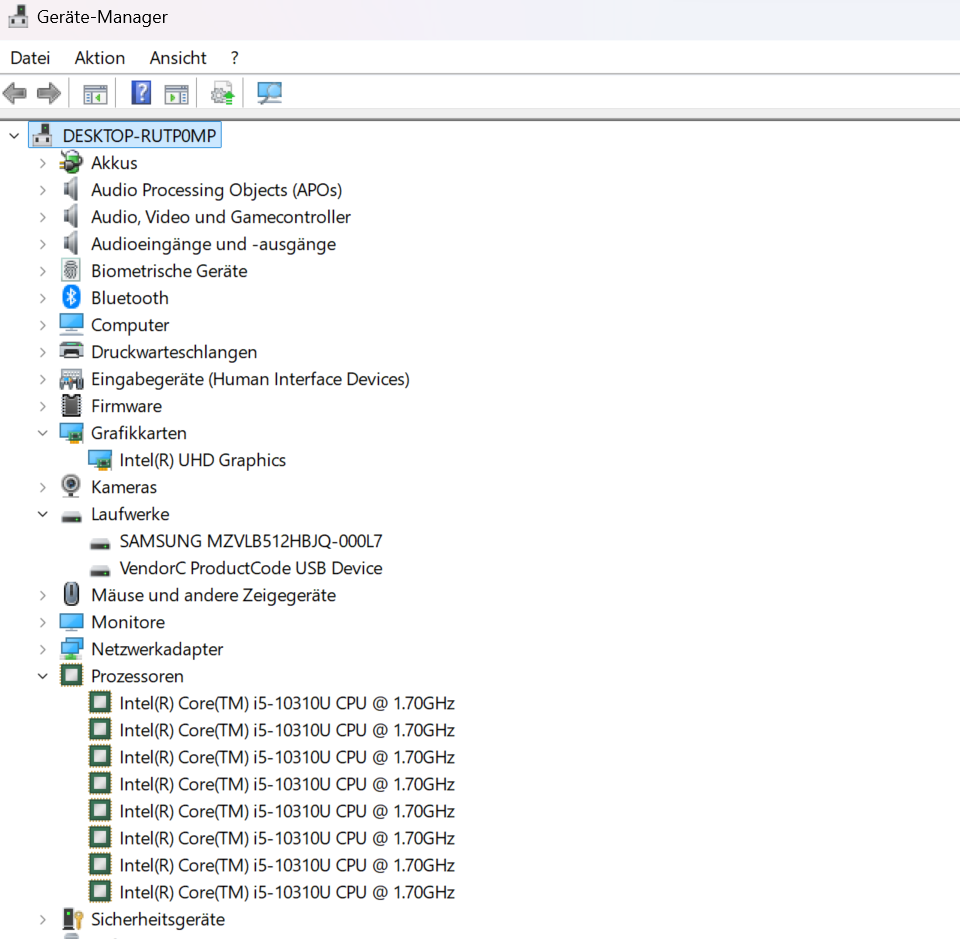Select VendorC ProductCode USB Device
960x939 pixels.
coord(251,568)
